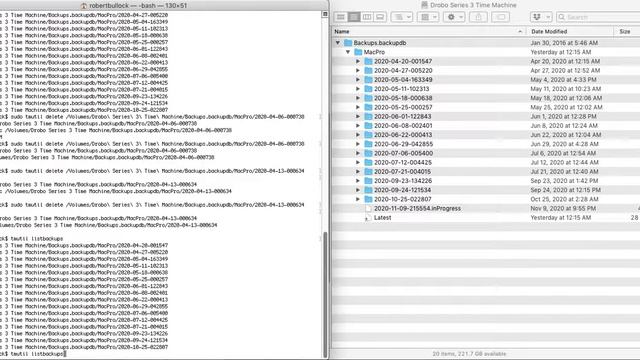This screenshot has width=640, height=360.
Task: Open the Finder gear action menu
Action: (x=454, y=17)
